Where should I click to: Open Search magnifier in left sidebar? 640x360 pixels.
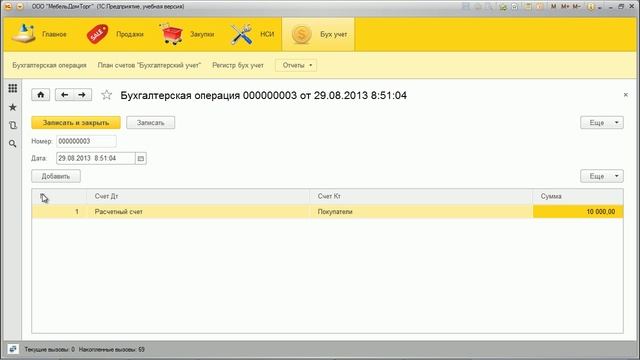click(13, 144)
